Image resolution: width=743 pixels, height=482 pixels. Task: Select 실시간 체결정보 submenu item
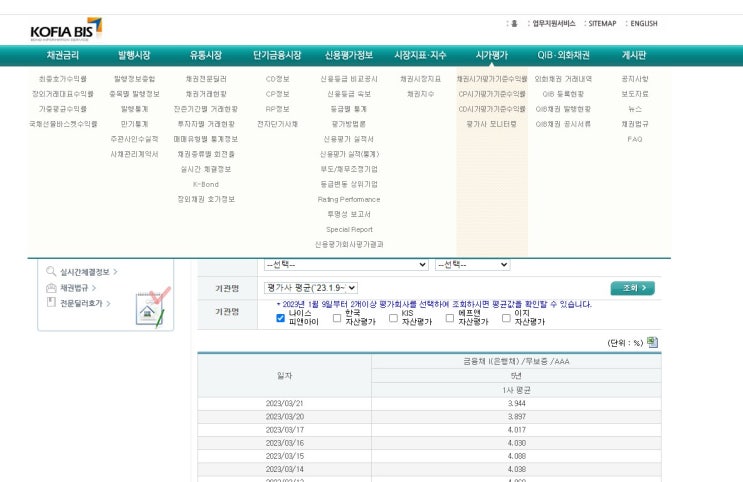[206, 169]
